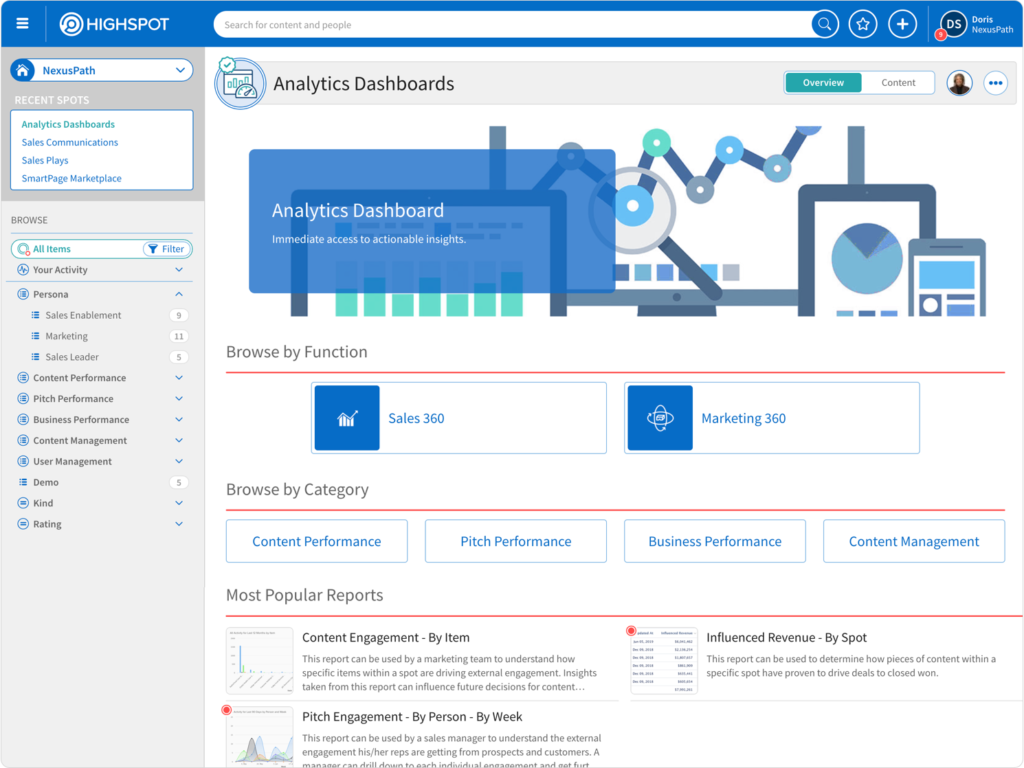The width and height of the screenshot is (1024, 768).
Task: Open Influenced Revenue - By Spot thumbnail
Action: [x=664, y=660]
